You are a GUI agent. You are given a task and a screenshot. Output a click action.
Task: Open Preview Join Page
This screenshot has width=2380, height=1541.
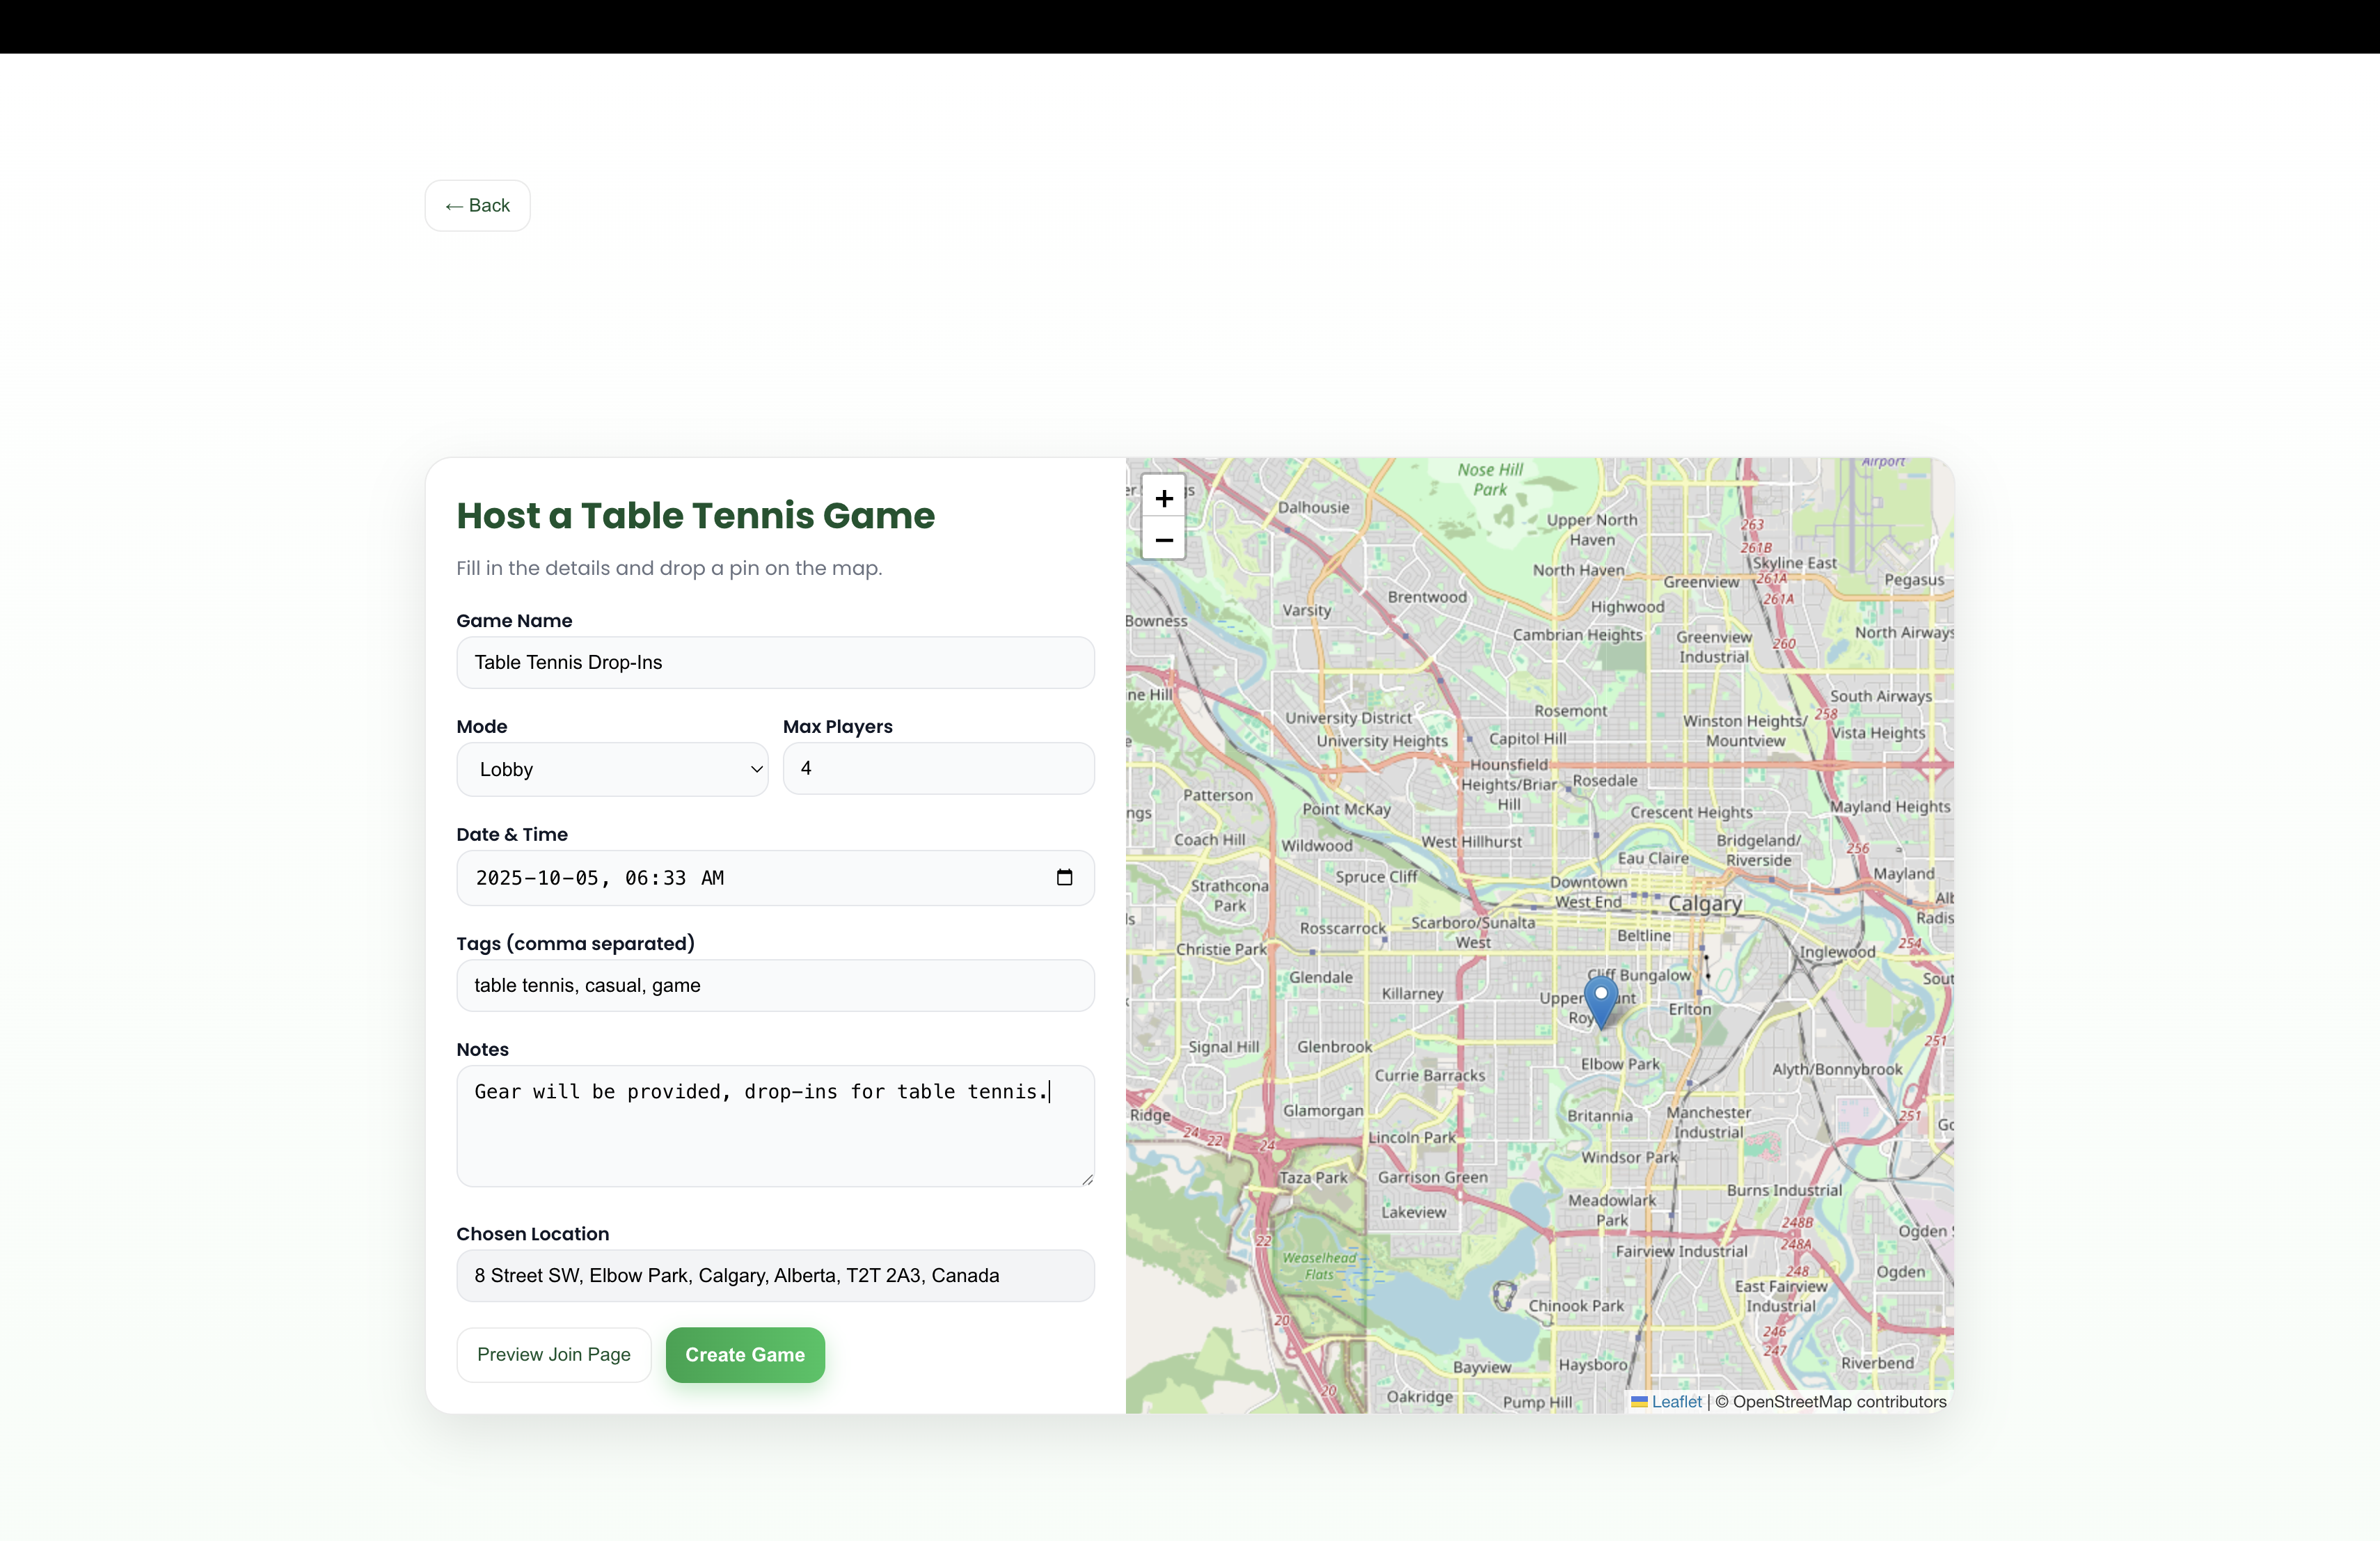[x=553, y=1354]
